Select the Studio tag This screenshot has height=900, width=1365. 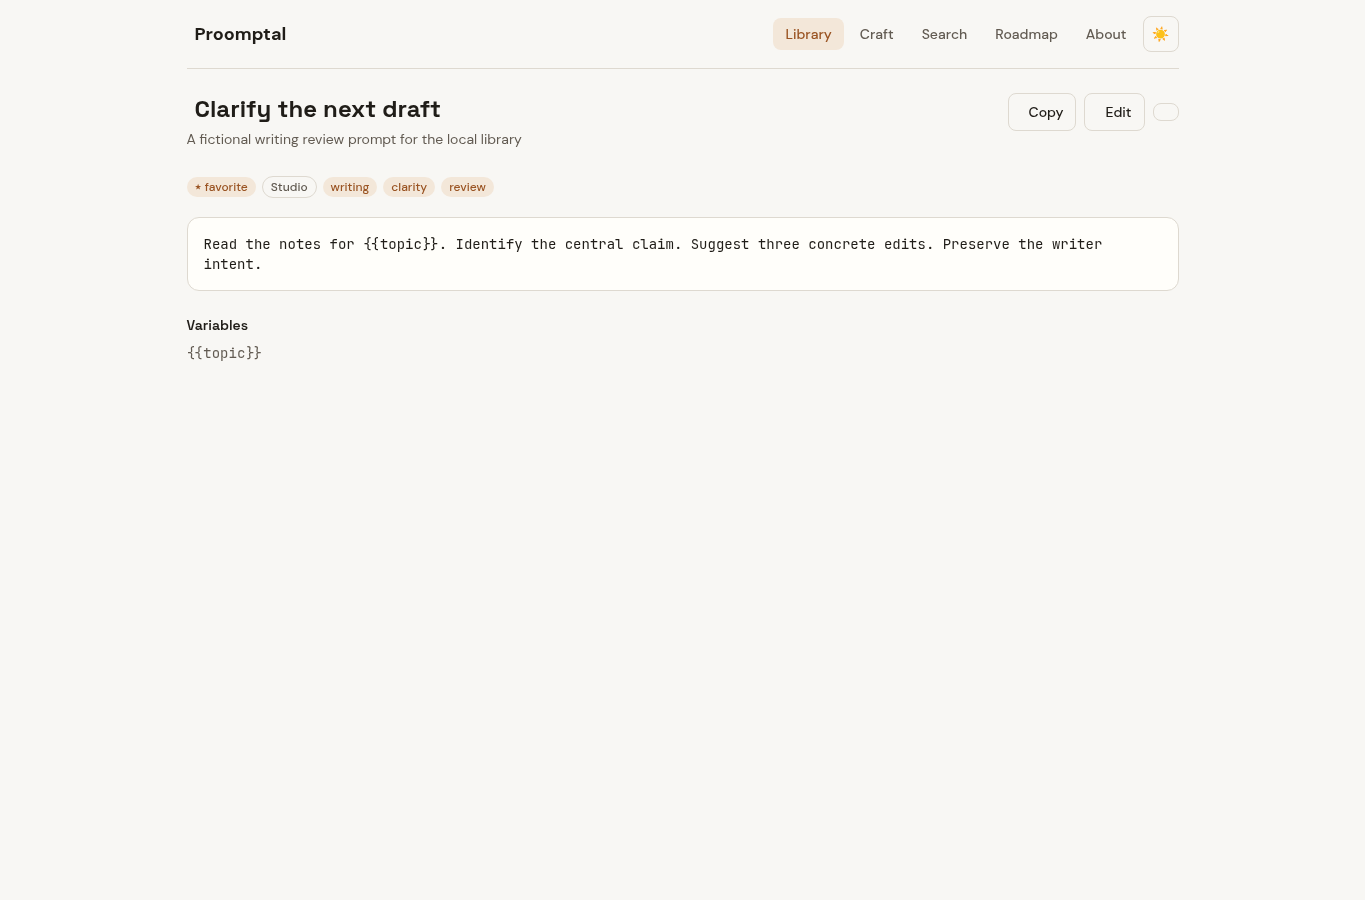pos(289,187)
